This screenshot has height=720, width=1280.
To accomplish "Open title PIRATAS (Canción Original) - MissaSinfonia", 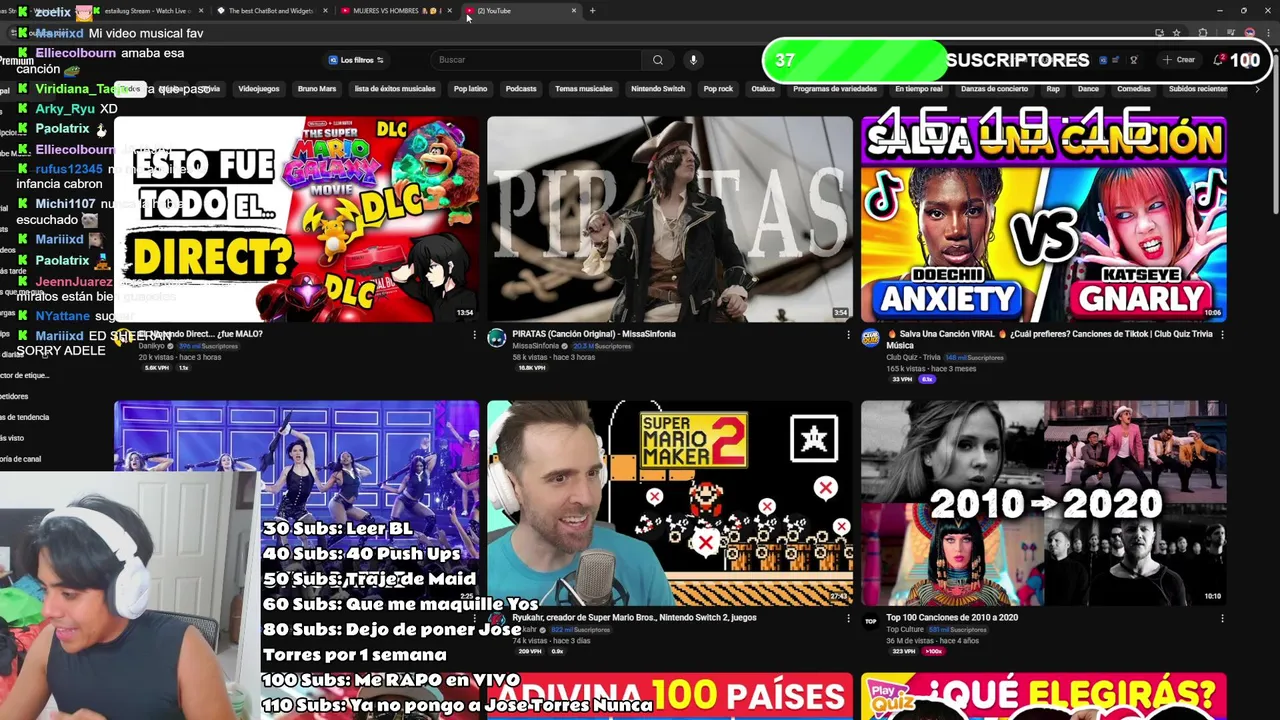I will [594, 334].
